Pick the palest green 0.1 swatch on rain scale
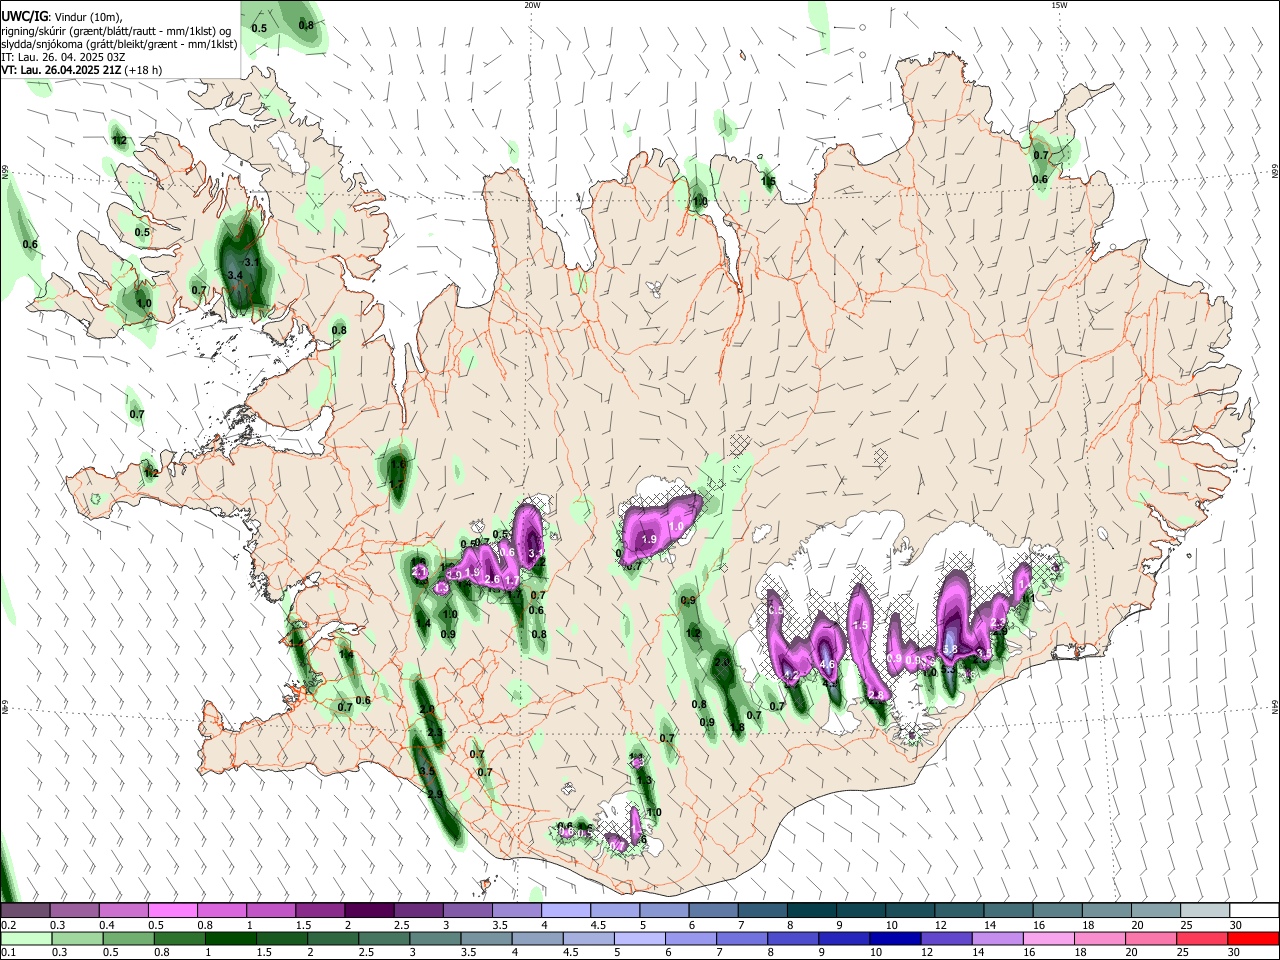 [25, 938]
